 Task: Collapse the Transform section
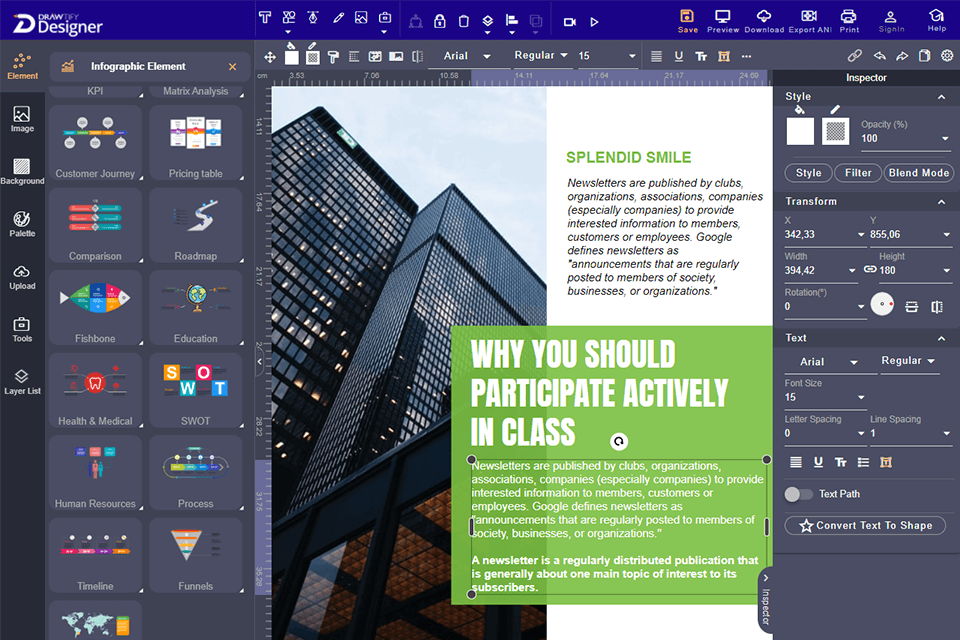pos(941,202)
